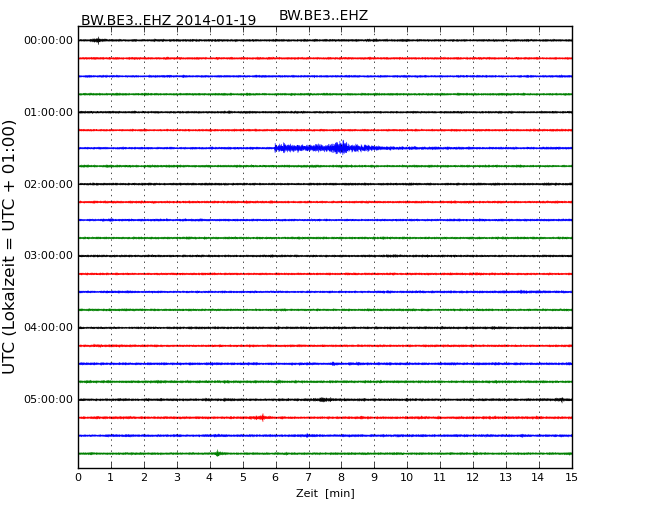Select the x-axis tick label 3
Image resolution: width=650 pixels, height=520 pixels.
(177, 477)
